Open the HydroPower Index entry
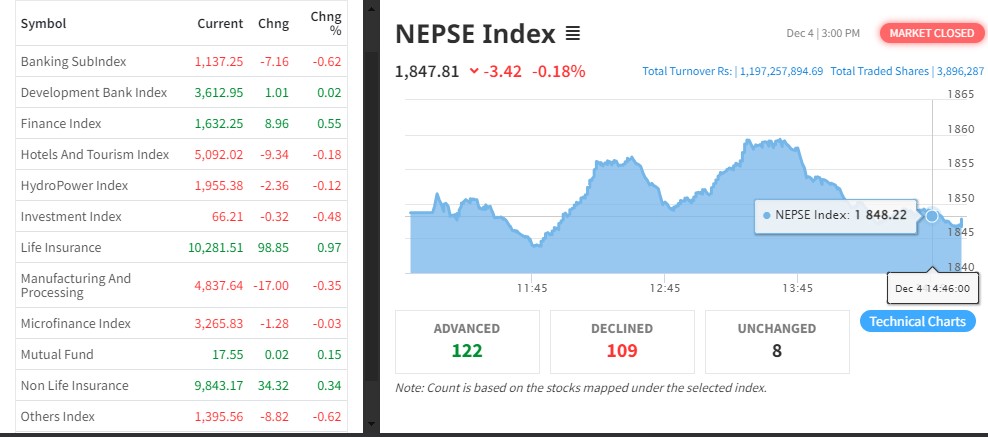The height and width of the screenshot is (437, 988). 74,186
